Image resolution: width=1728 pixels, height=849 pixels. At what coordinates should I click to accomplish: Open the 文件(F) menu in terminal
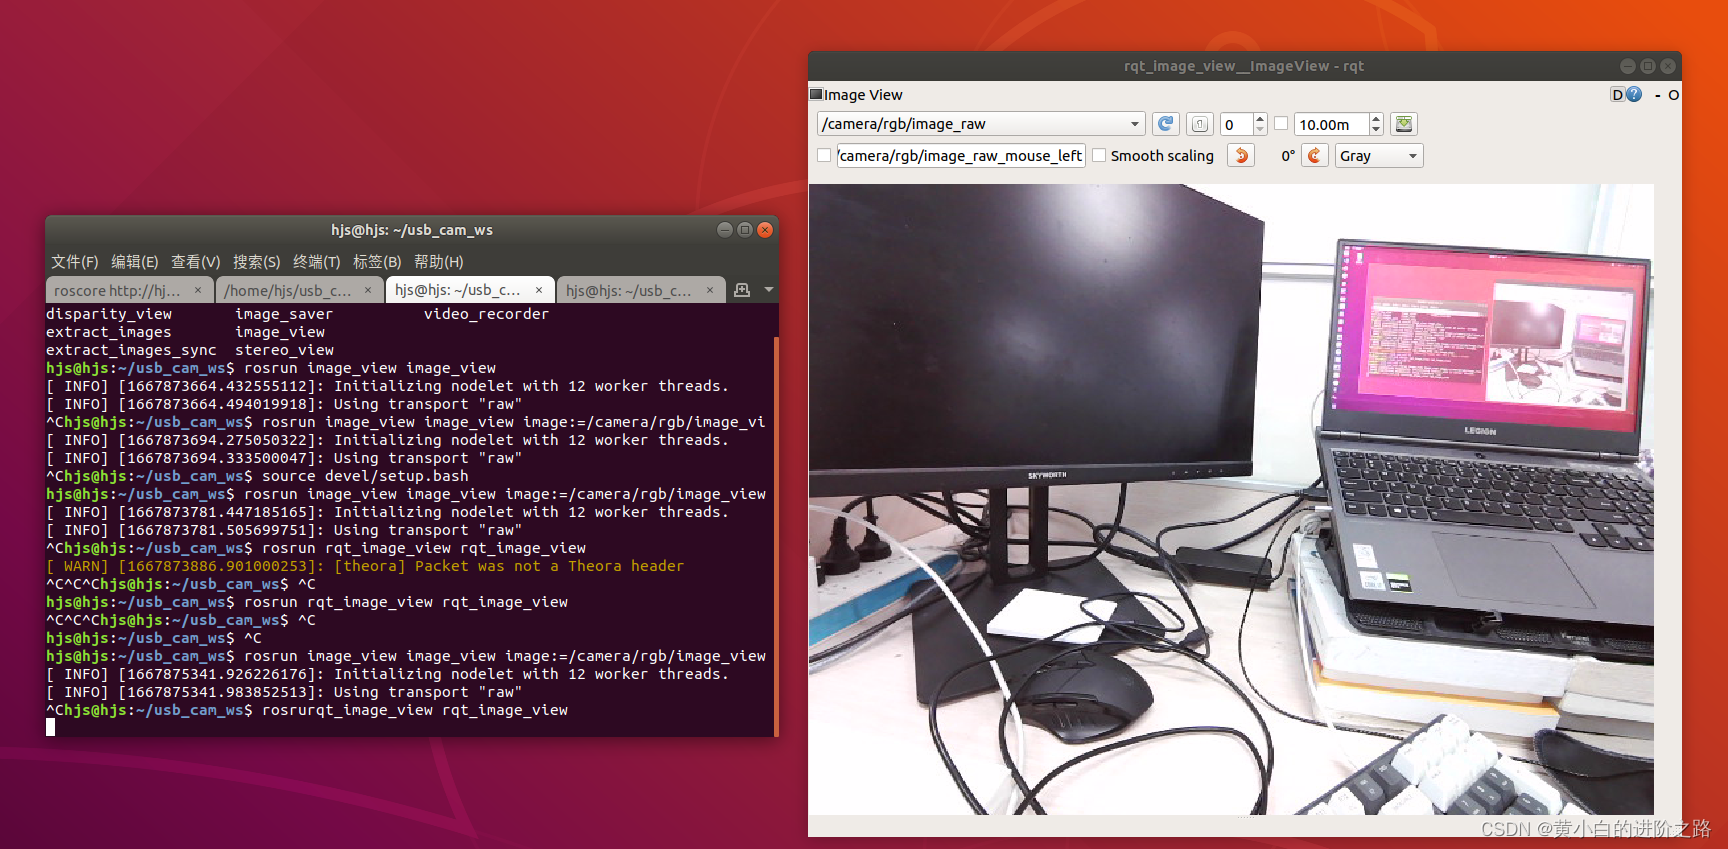(x=75, y=262)
